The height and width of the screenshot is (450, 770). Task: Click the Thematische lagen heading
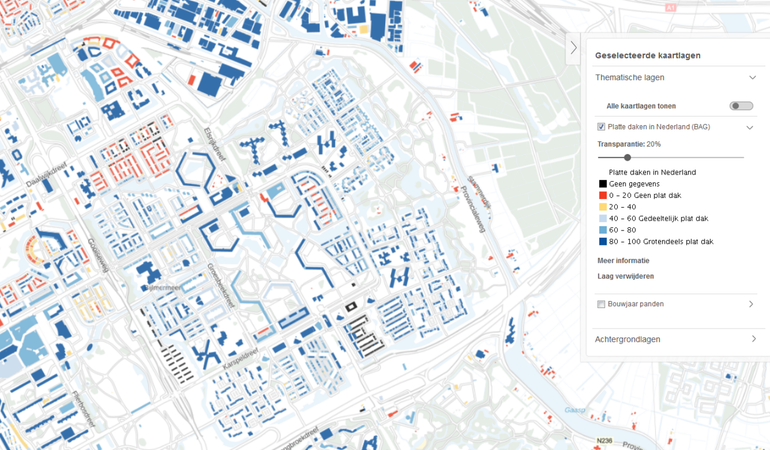tap(630, 78)
